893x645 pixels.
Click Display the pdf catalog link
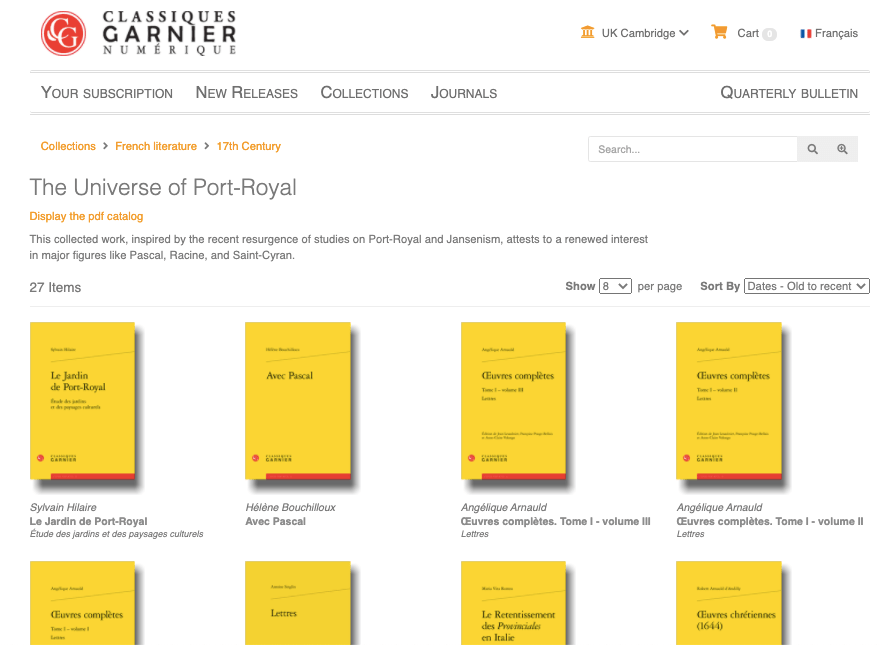click(x=86, y=216)
